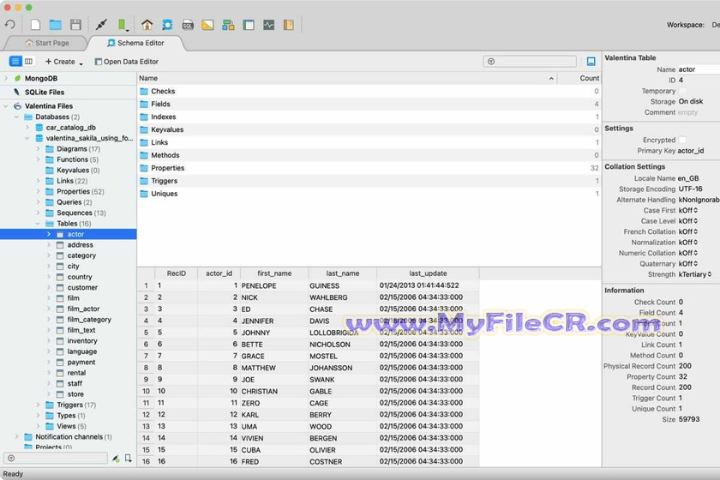Screen dimensions: 720x480
Task: Click the yellow ruler design icon in the toolbar
Action: (208, 24)
